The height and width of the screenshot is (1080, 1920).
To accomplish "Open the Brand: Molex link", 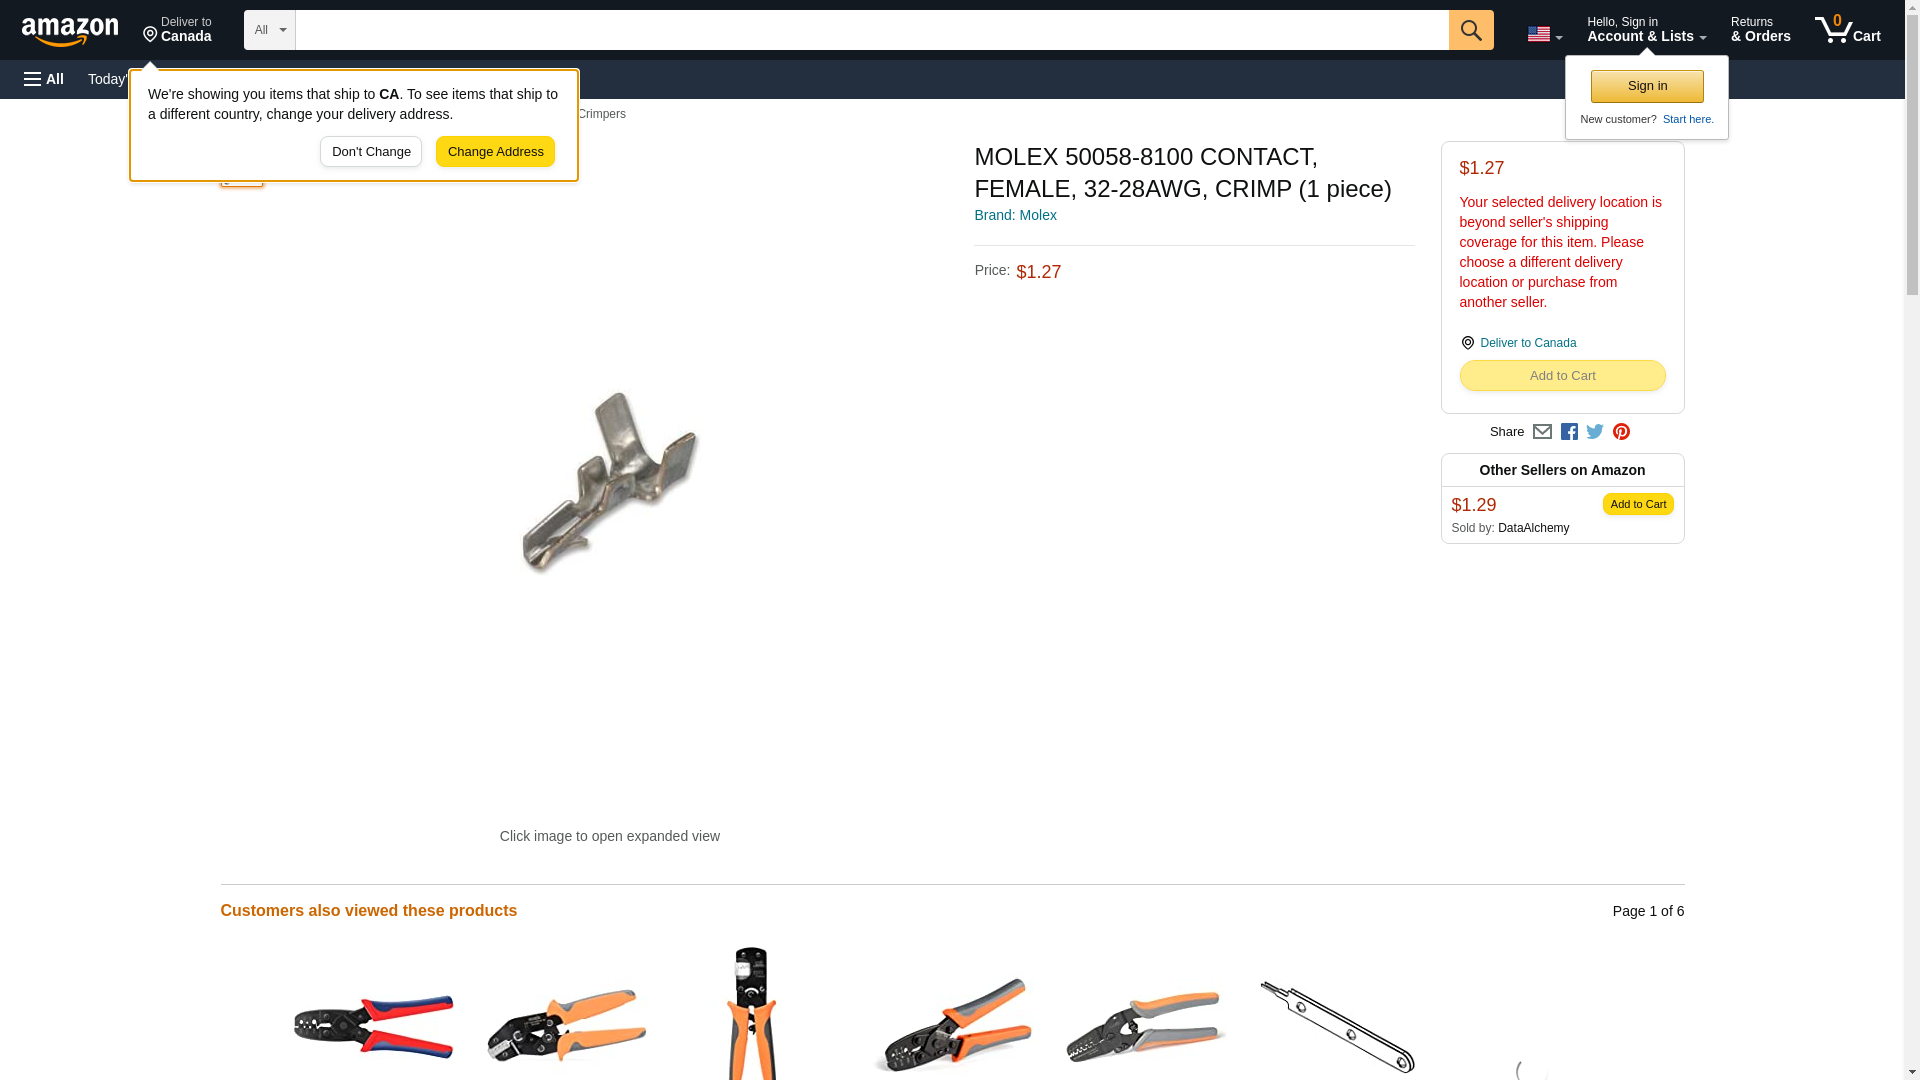I will coord(1015,215).
